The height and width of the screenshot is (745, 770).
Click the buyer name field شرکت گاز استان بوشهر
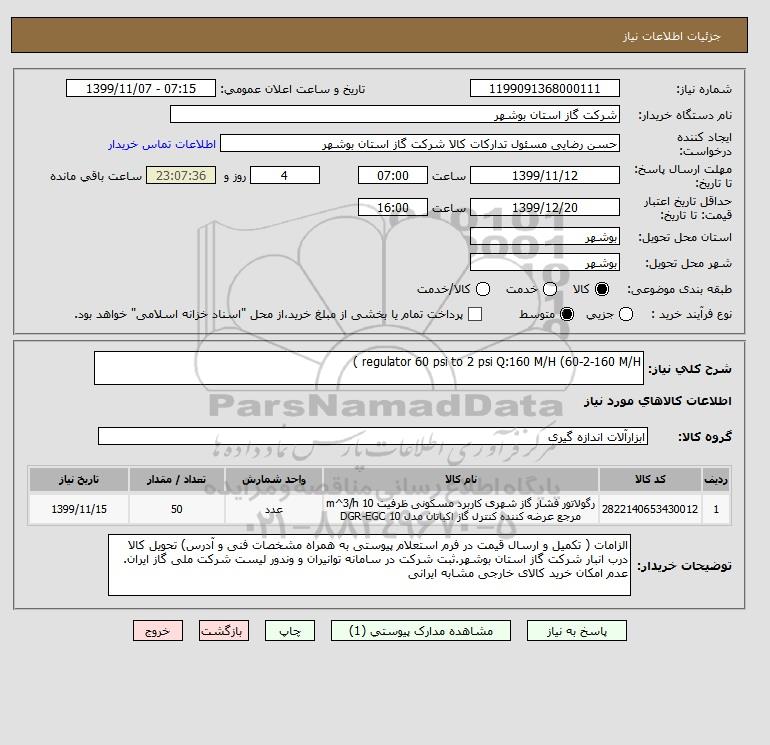tap(394, 114)
